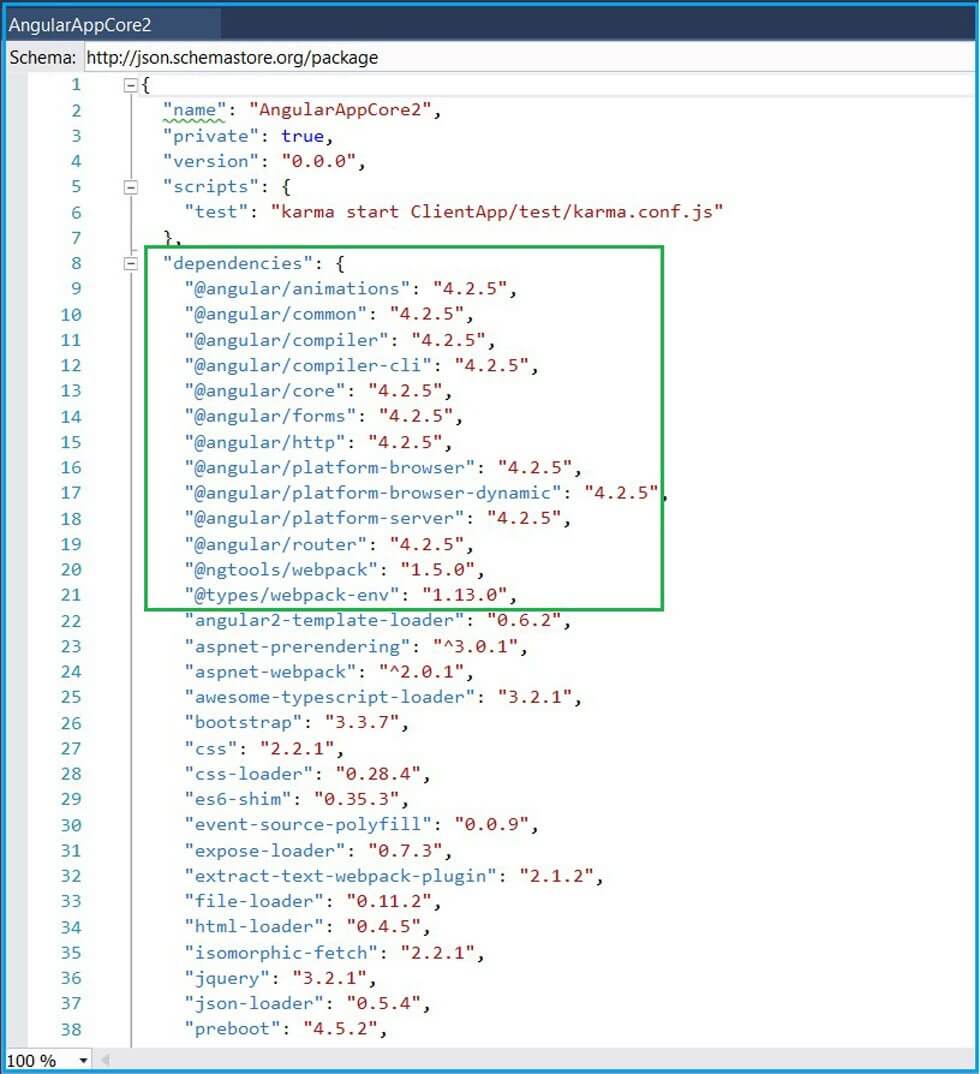
Task: Collapse the scripts section fold marker
Action: pyautogui.click(x=131, y=187)
